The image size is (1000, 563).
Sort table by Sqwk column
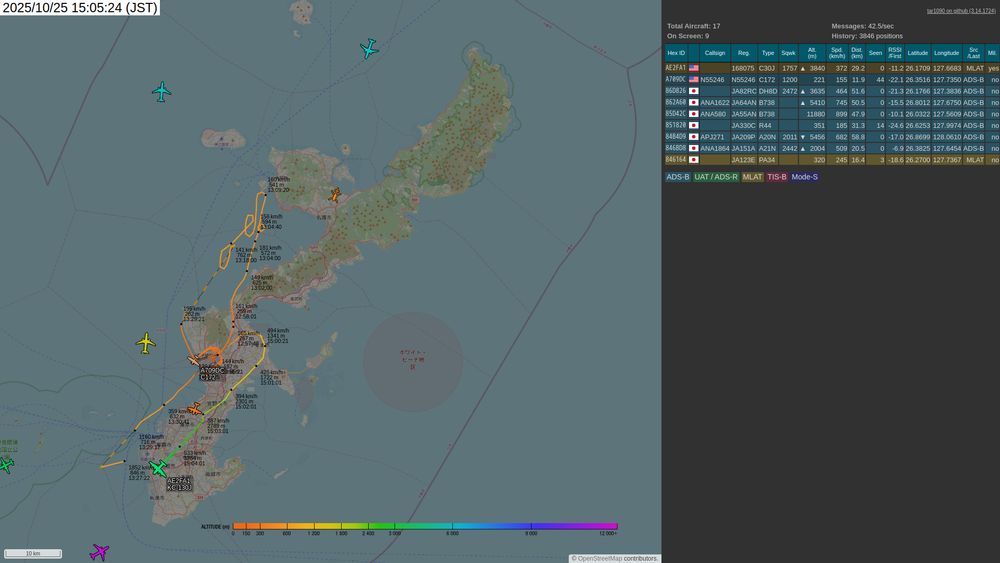click(788, 53)
